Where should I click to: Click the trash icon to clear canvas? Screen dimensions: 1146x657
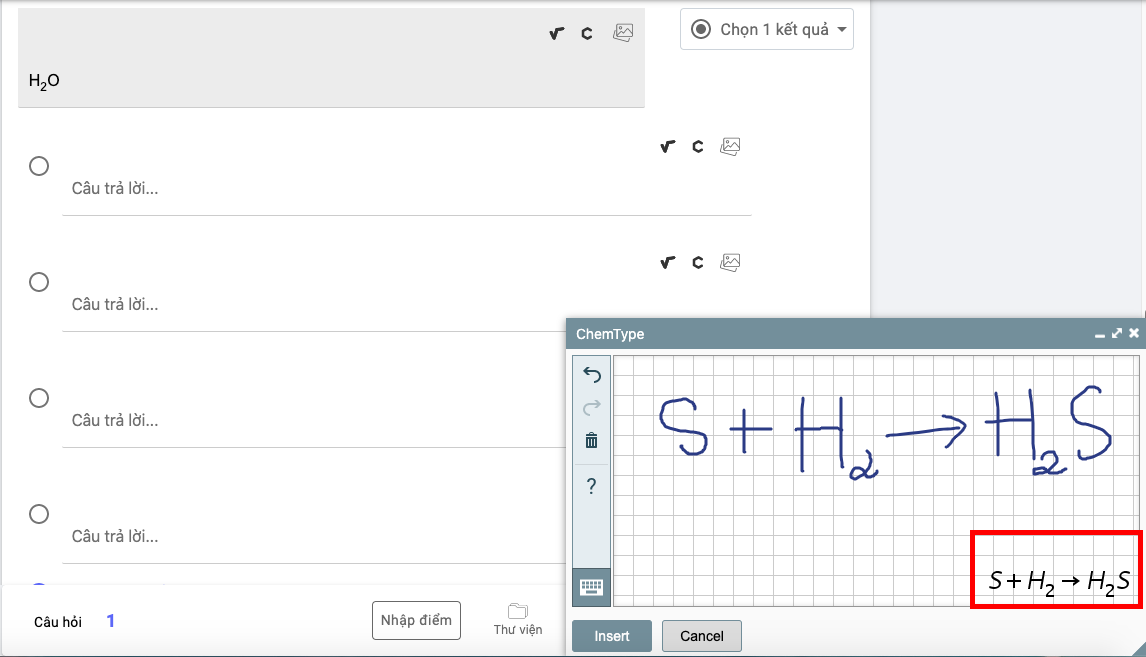591,440
